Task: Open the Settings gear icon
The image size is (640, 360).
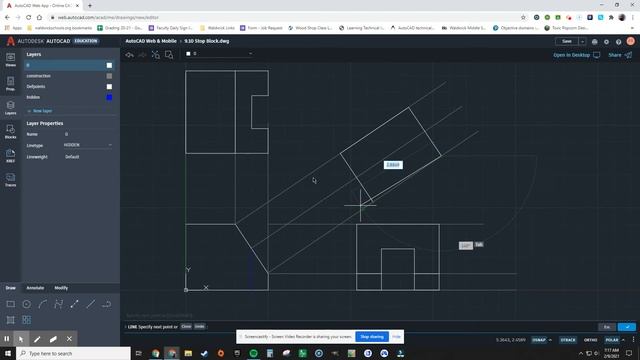Action: click(607, 42)
